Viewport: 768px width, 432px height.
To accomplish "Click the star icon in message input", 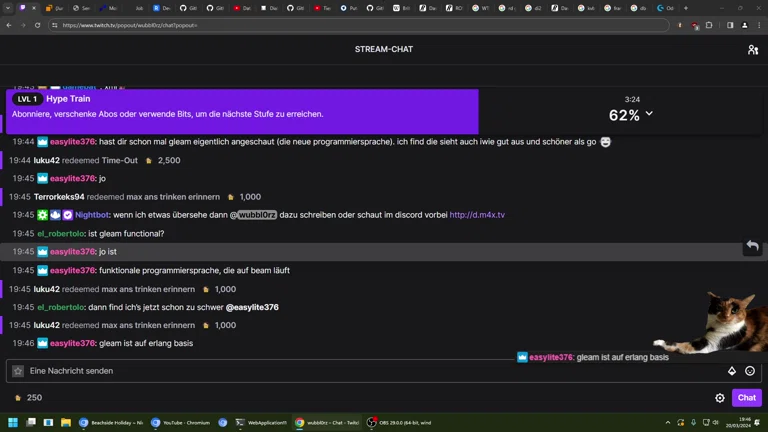I will coord(18,371).
